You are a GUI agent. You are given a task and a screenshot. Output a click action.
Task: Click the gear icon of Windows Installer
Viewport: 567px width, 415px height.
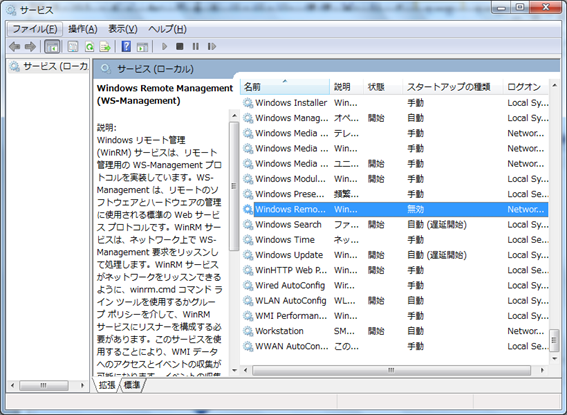248,103
